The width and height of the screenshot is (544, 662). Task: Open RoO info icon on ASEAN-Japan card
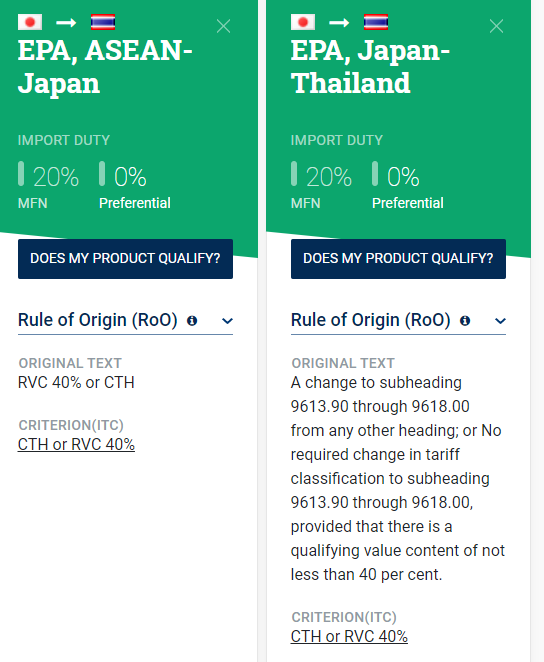pos(192,321)
